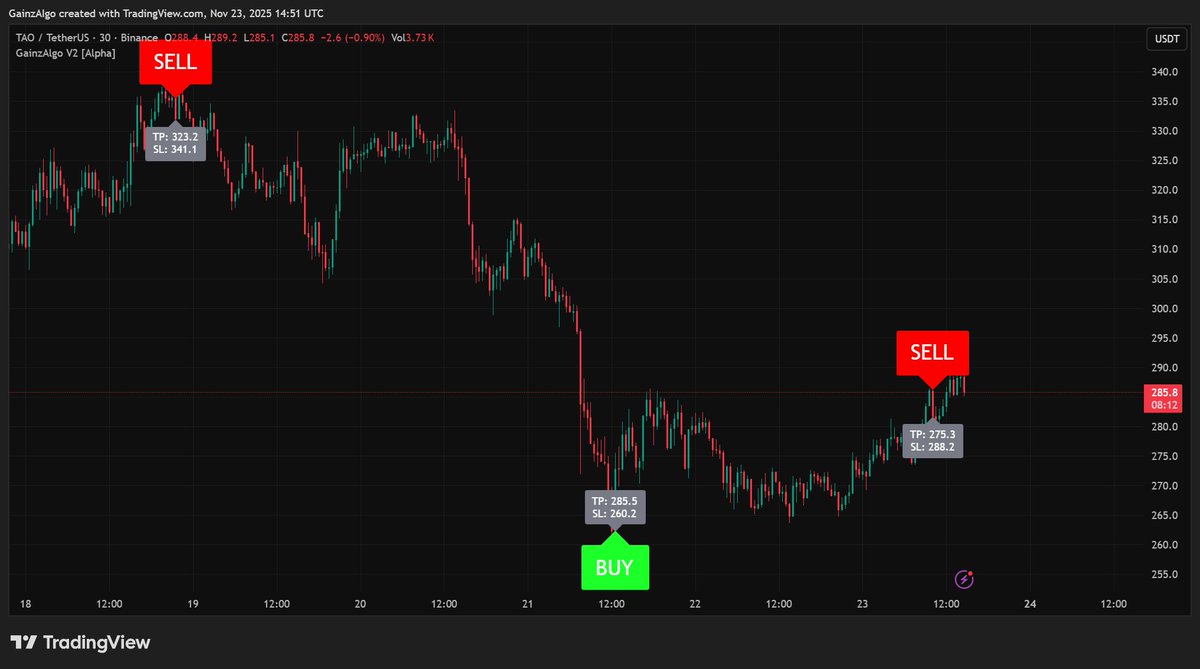Click the 295.0 price axis label

click(1166, 339)
